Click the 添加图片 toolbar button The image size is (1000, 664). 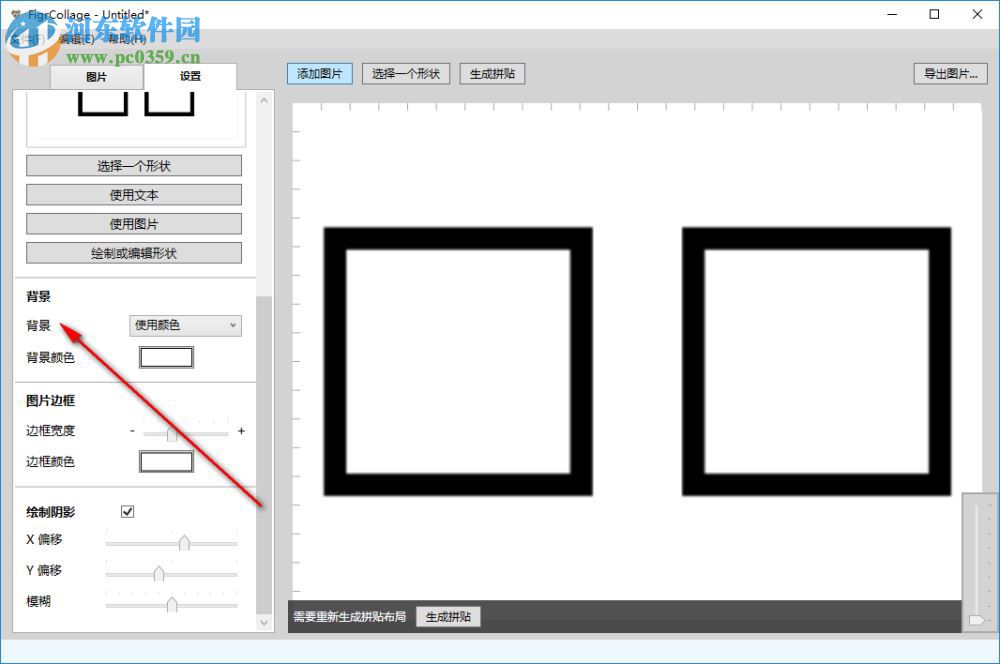click(319, 73)
